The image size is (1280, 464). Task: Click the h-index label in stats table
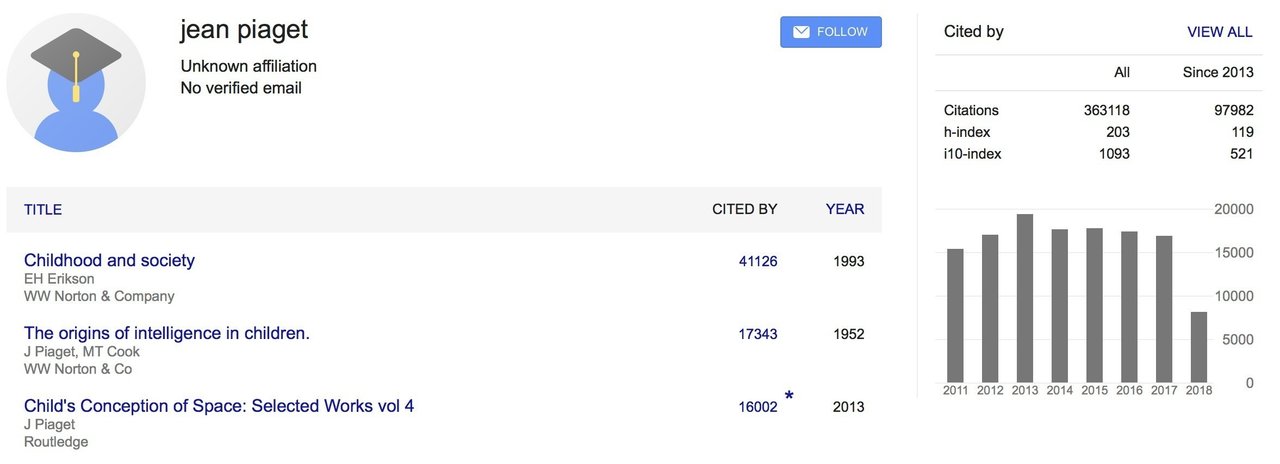pyautogui.click(x=967, y=132)
